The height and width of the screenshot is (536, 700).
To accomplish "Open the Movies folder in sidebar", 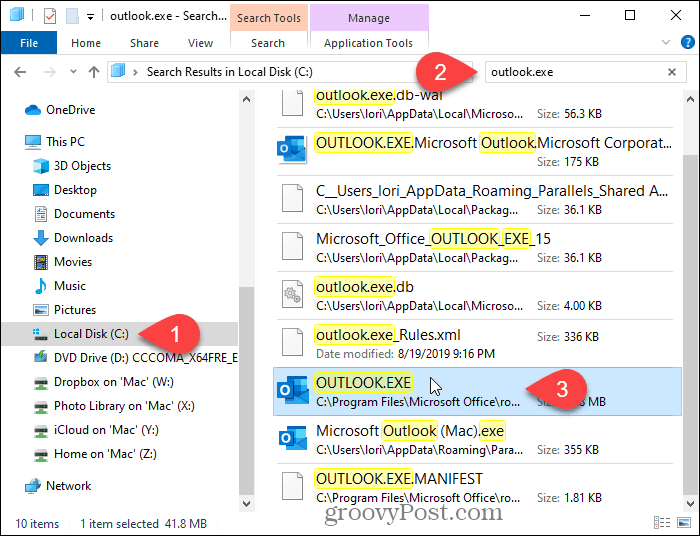I will pos(73,262).
